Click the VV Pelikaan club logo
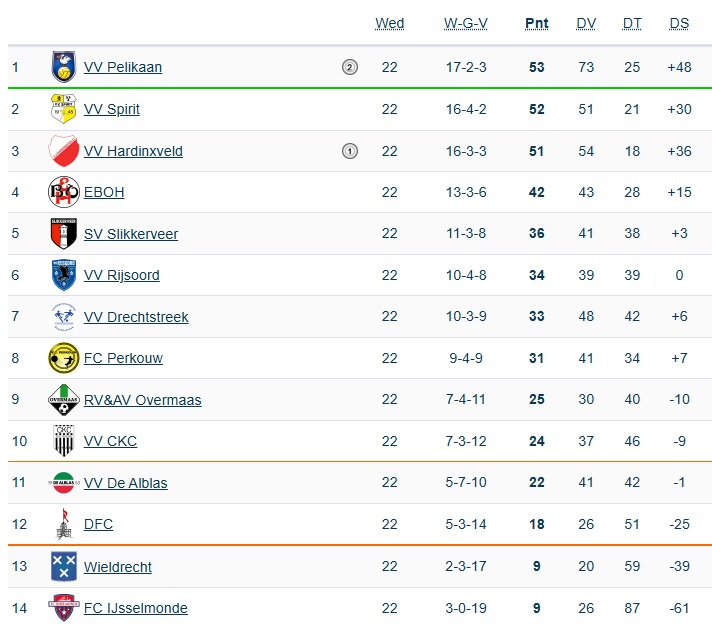 click(x=64, y=68)
